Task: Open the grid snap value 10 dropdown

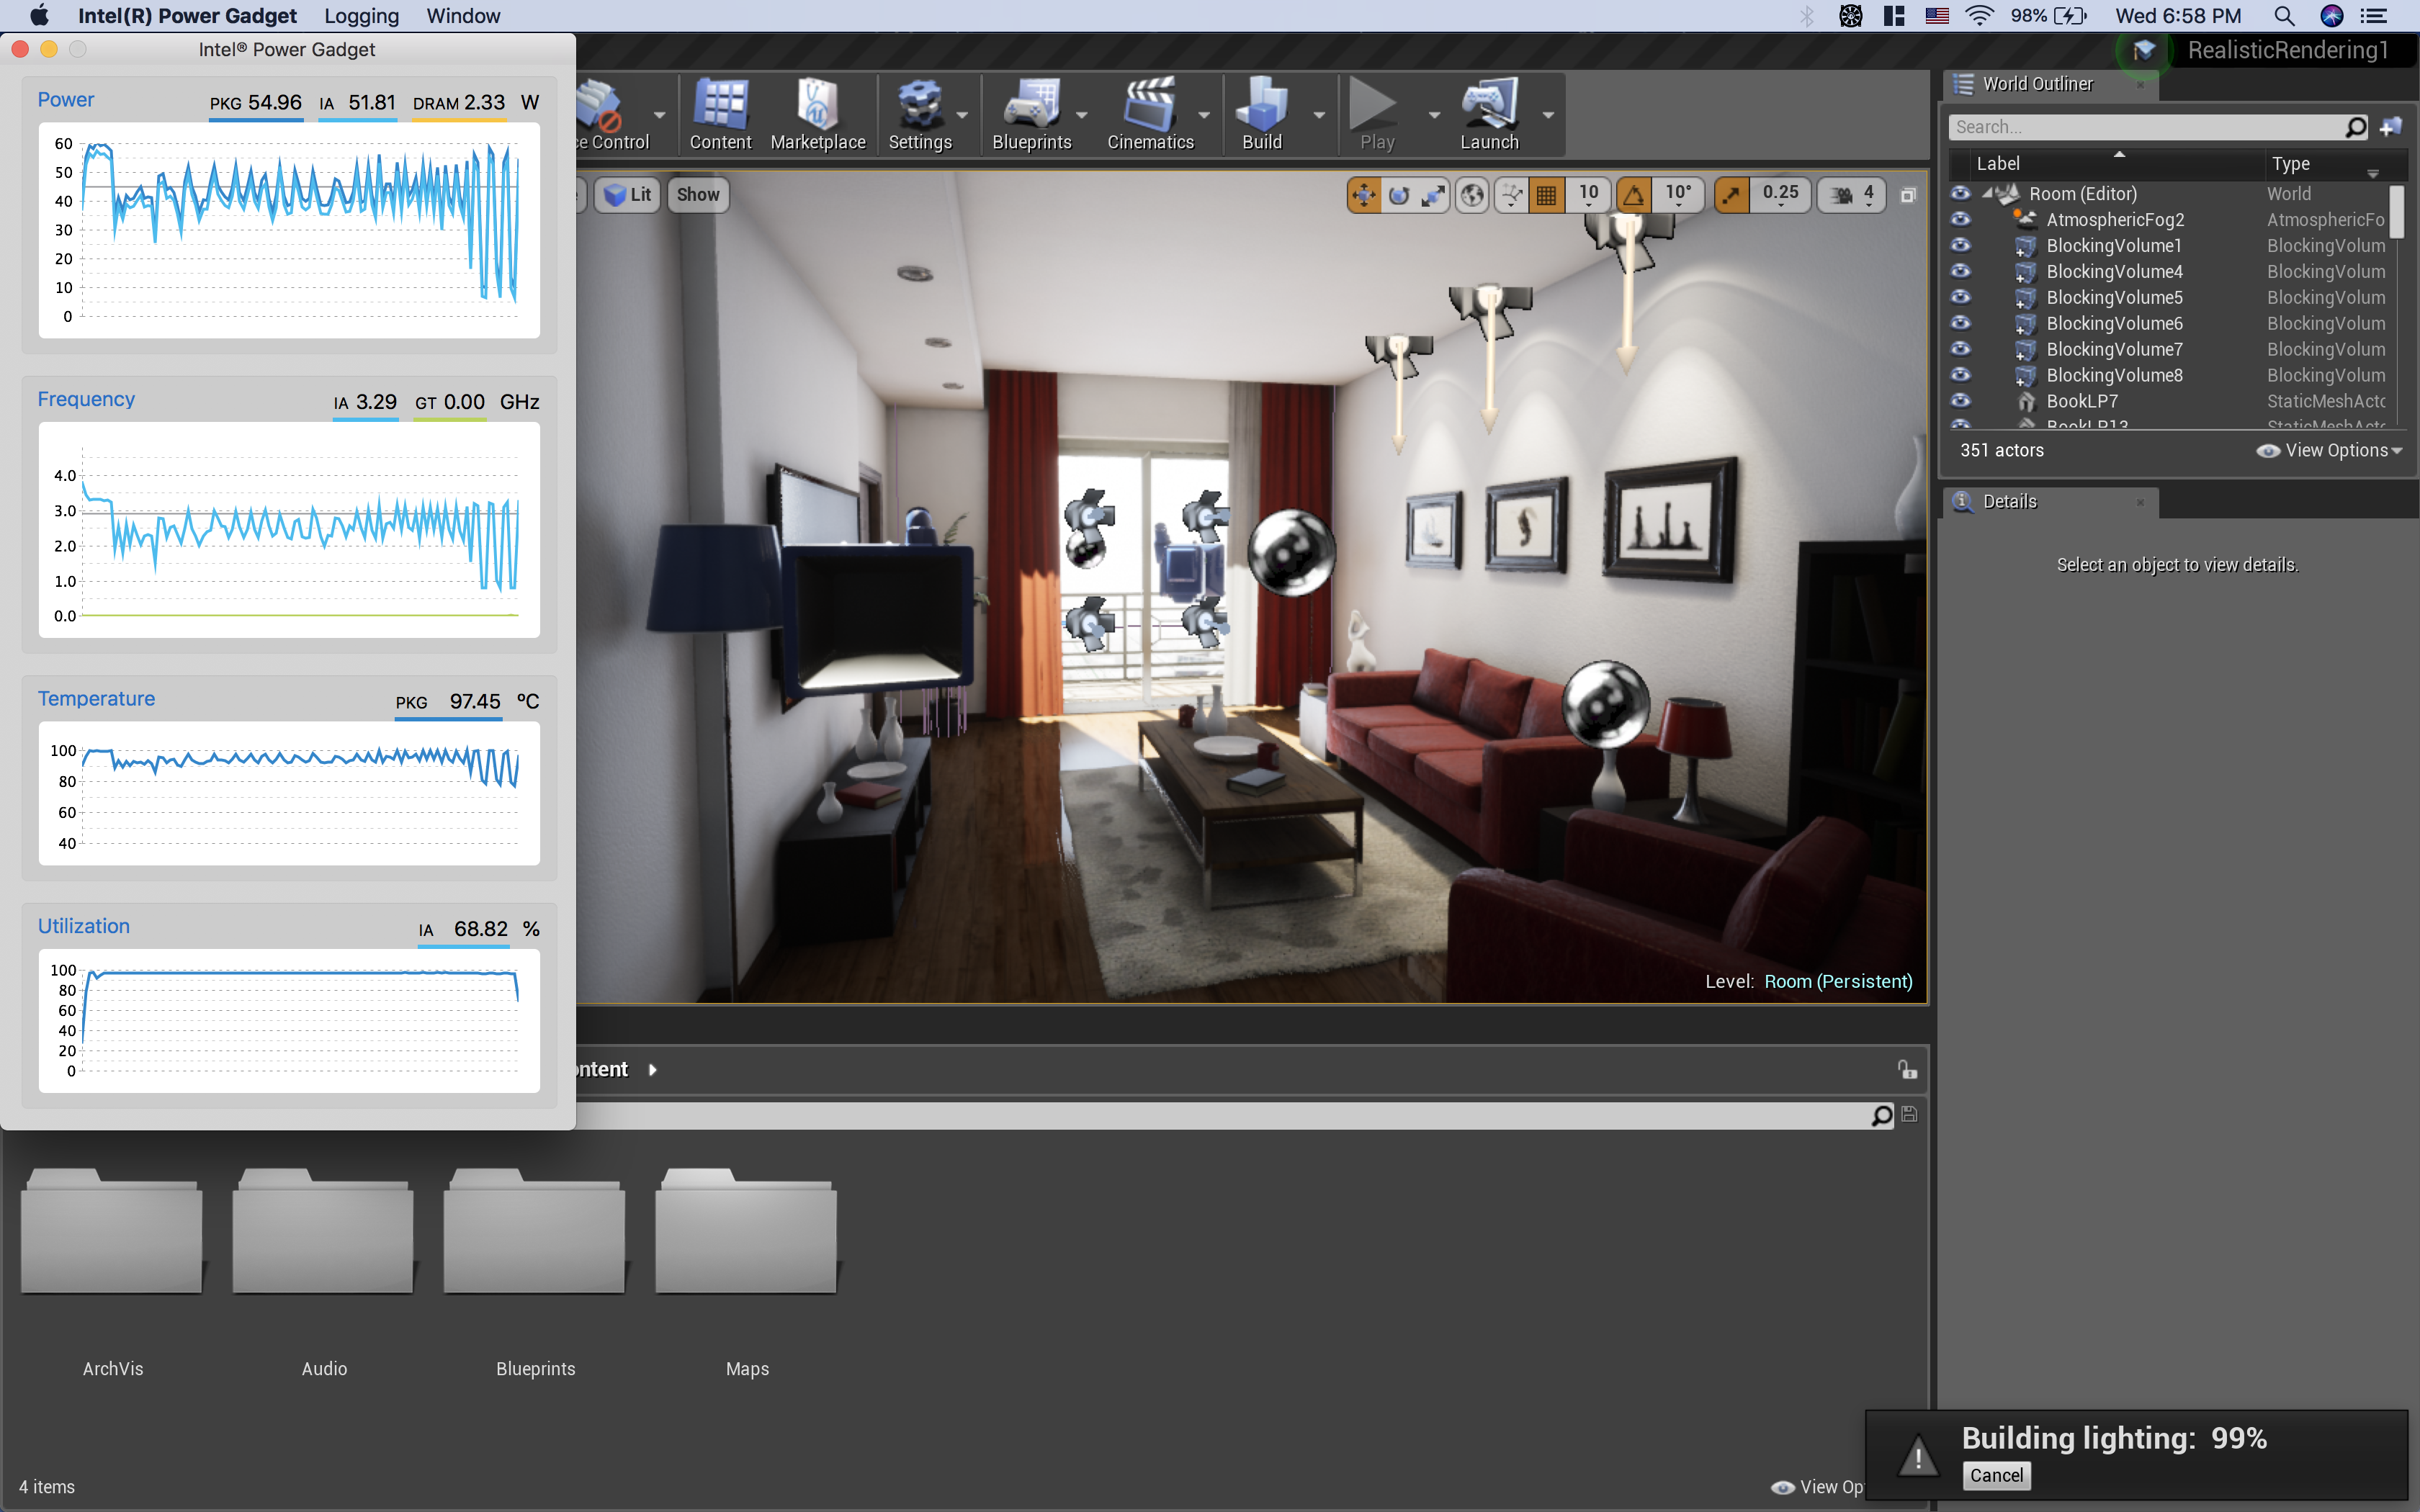Action: (1588, 196)
